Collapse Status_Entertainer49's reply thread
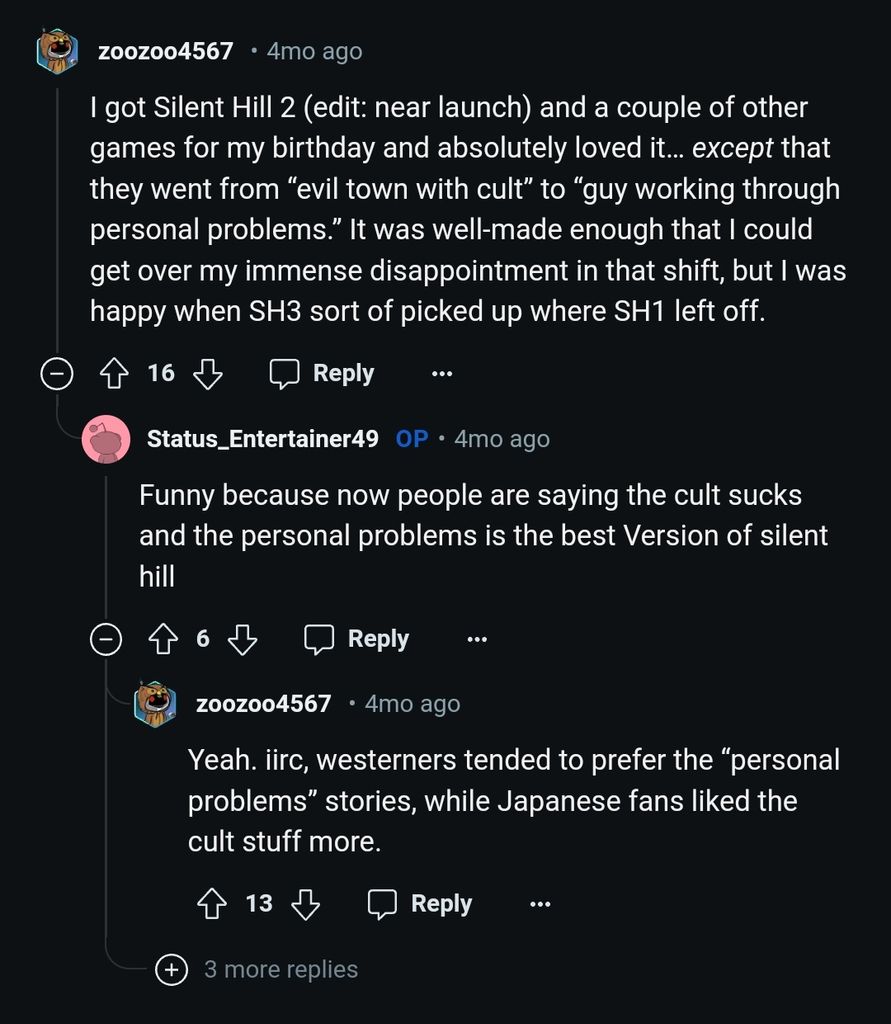Screen dimensions: 891x1024 [x=106, y=639]
